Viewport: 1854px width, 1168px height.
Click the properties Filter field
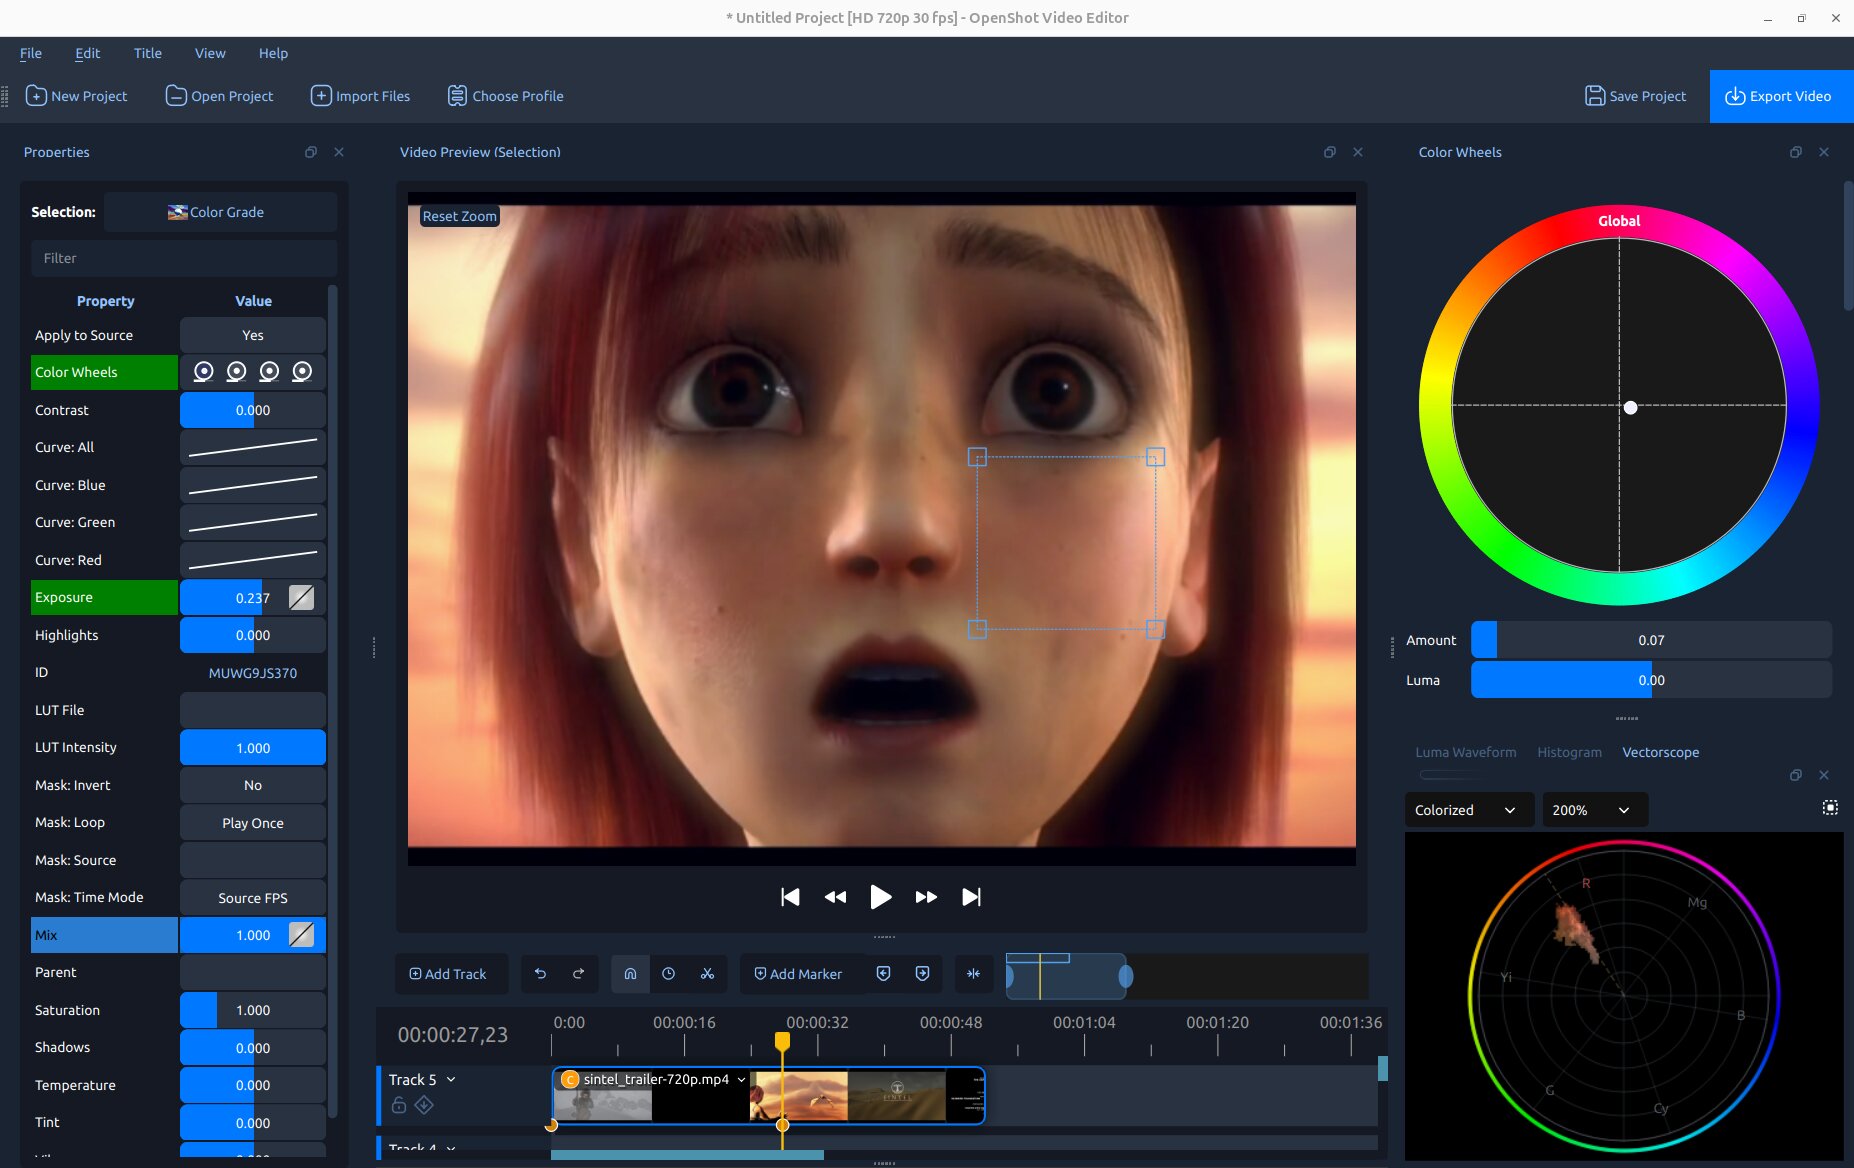tap(184, 258)
